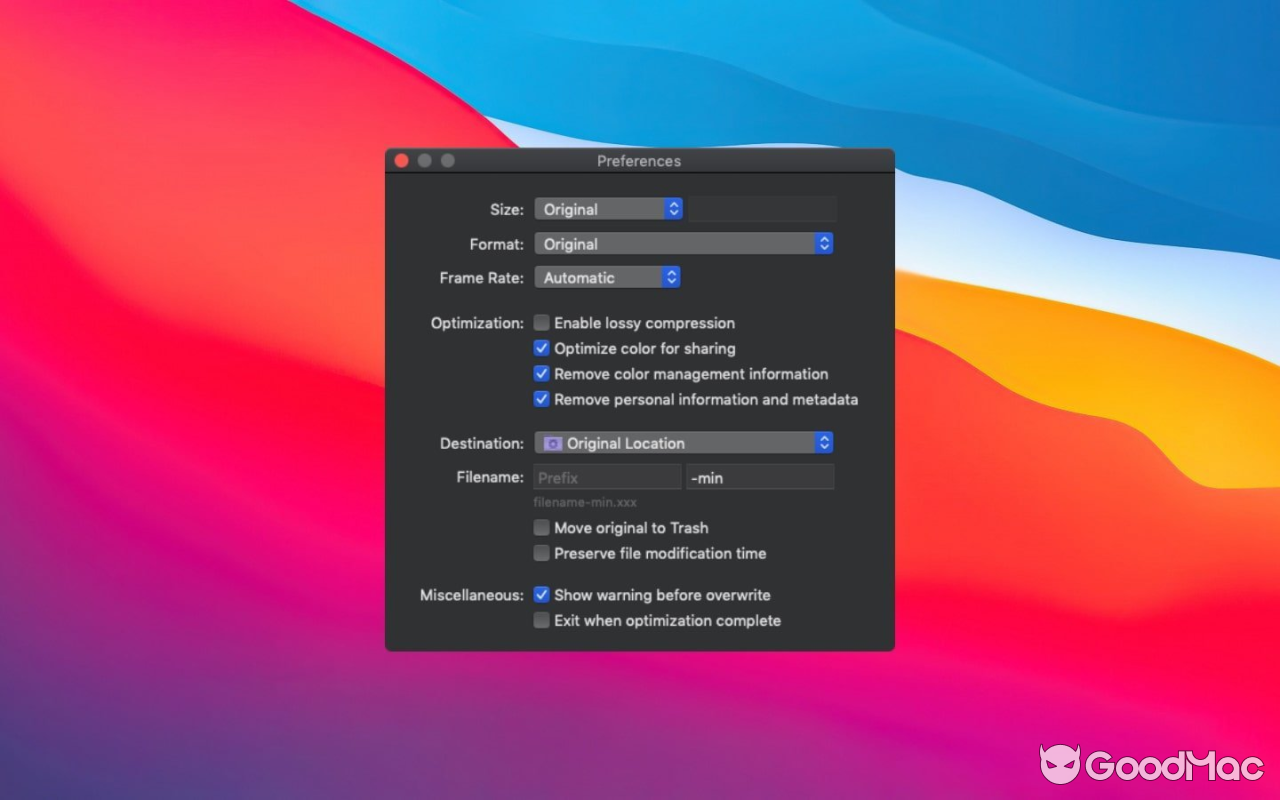
Task: Click the Prefix input field
Action: coord(607,477)
